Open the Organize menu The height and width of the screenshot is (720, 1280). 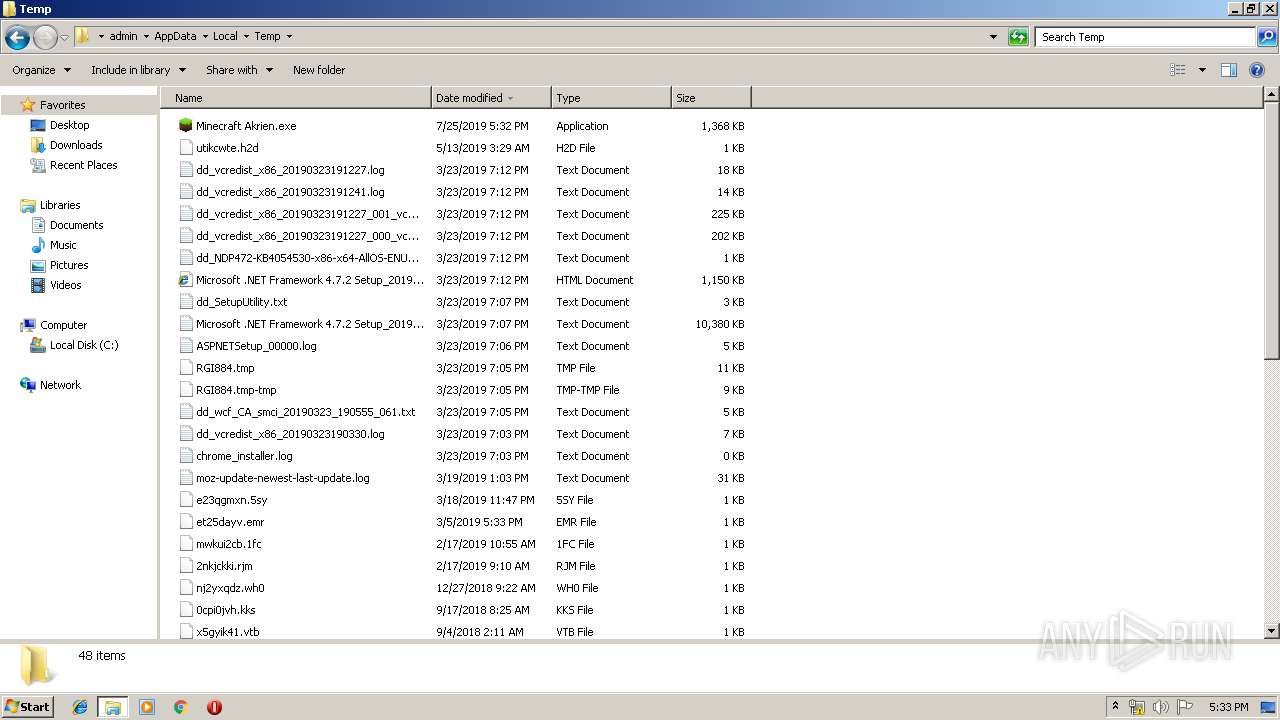tap(41, 70)
